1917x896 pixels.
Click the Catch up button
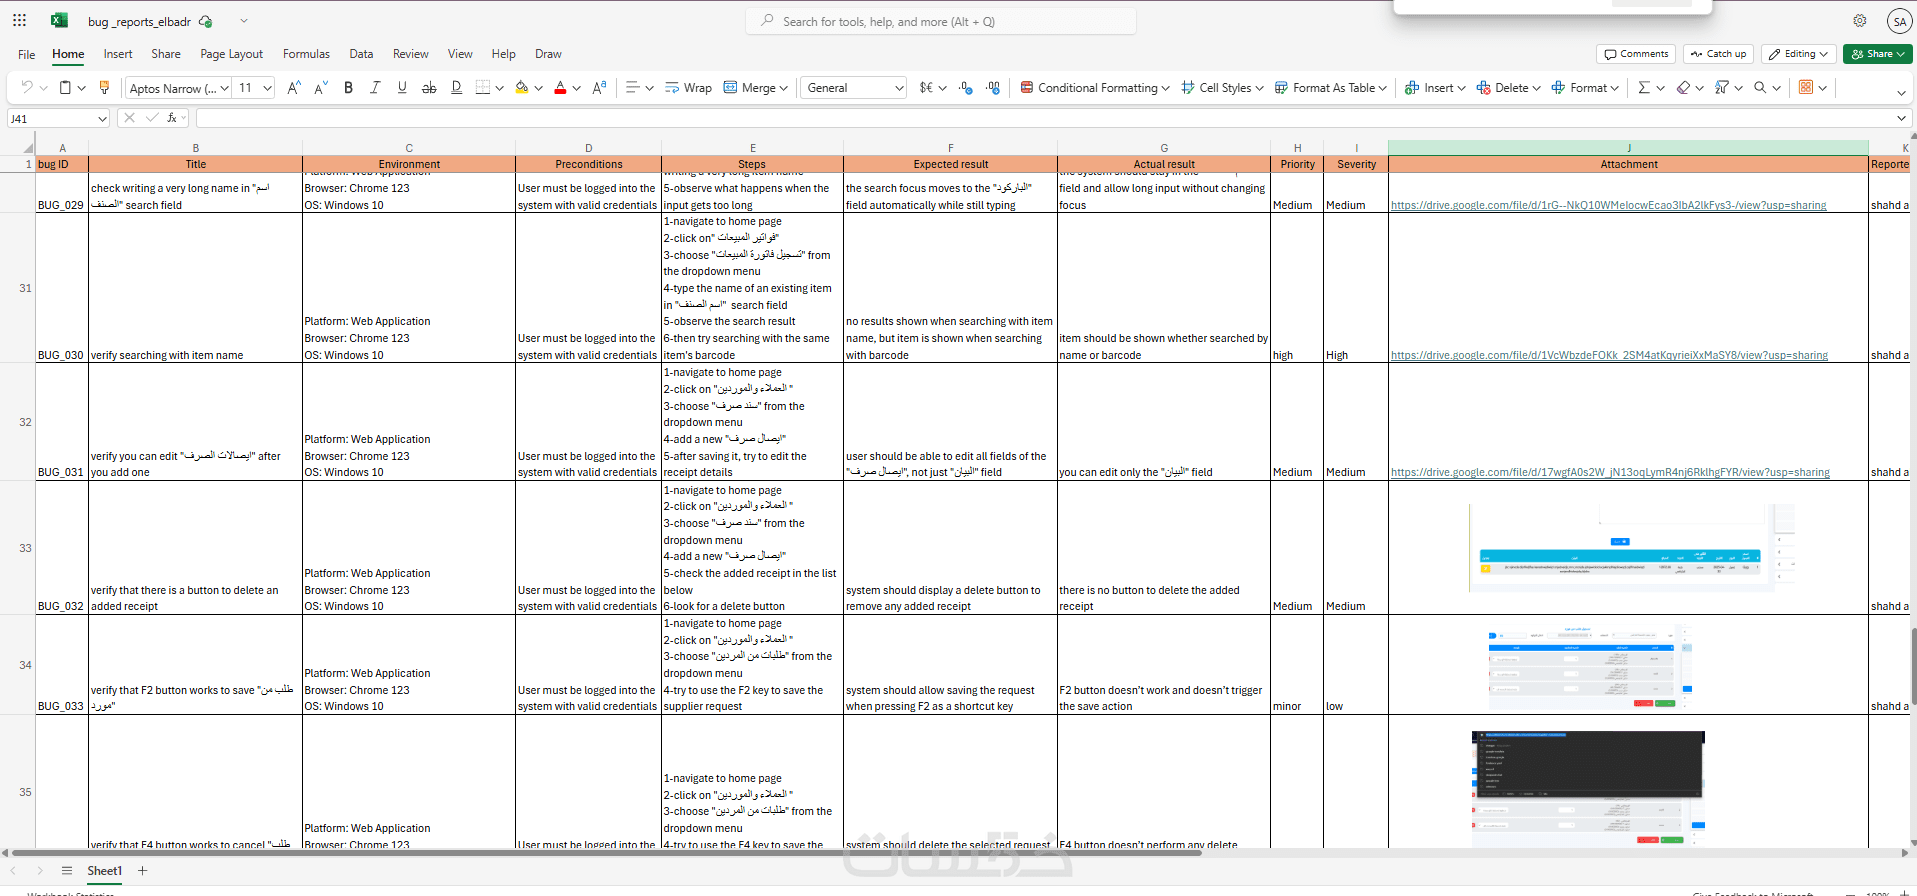tap(1719, 54)
